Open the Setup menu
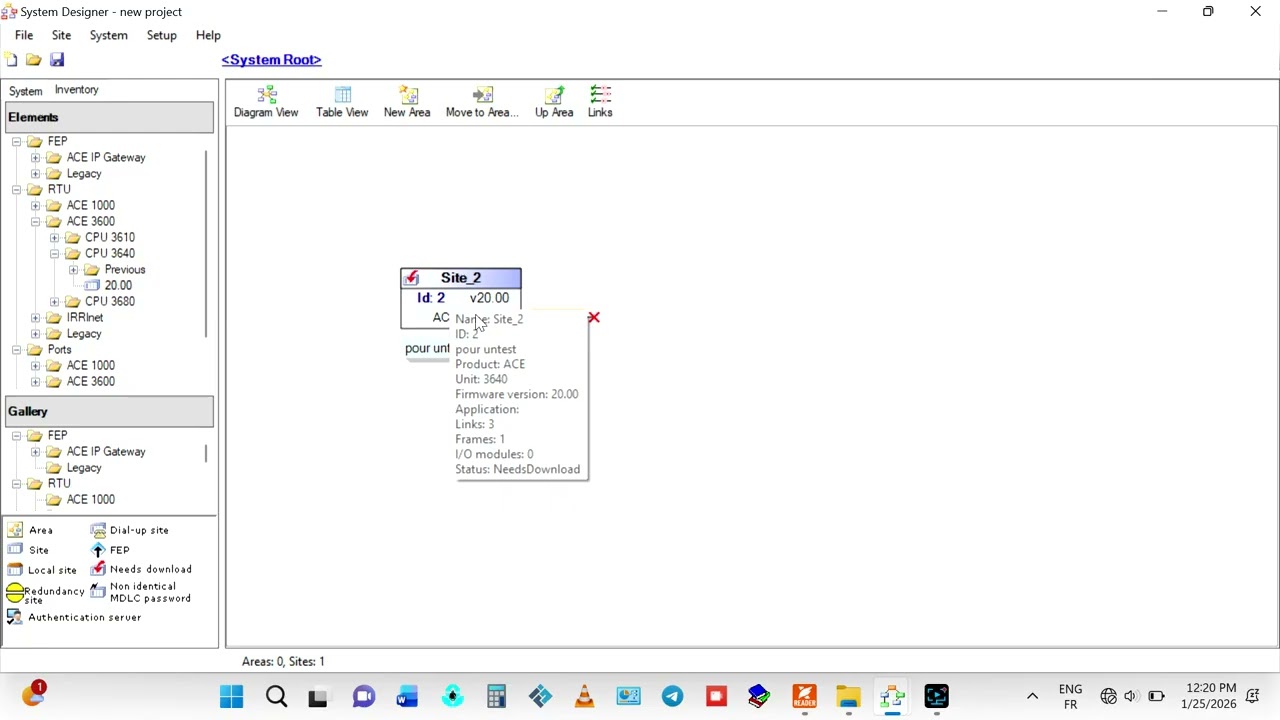Viewport: 1280px width, 720px height. (x=161, y=35)
